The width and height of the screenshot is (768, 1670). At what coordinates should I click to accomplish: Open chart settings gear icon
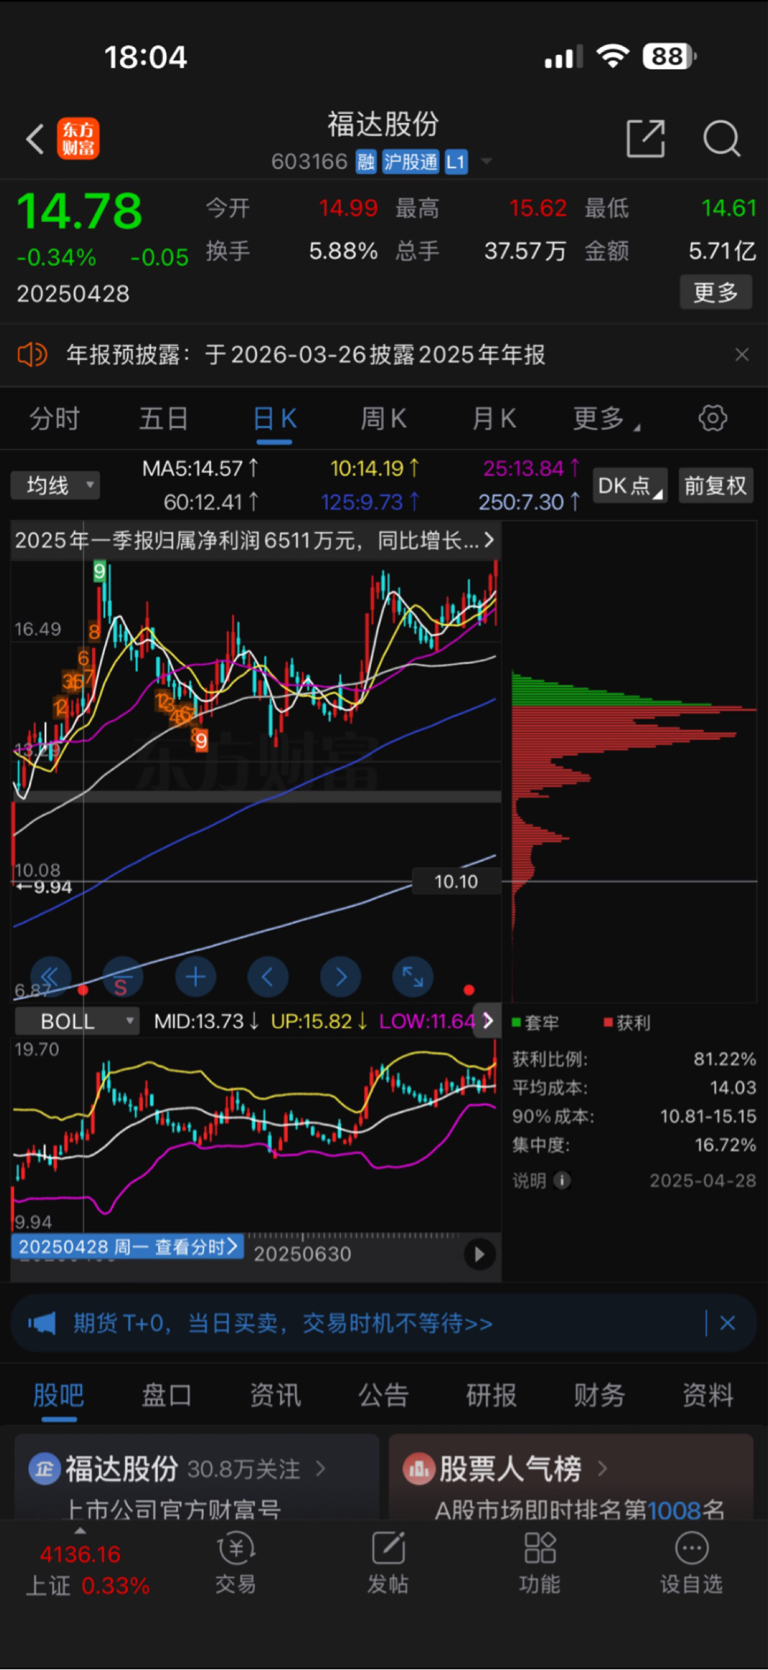pyautogui.click(x=713, y=418)
